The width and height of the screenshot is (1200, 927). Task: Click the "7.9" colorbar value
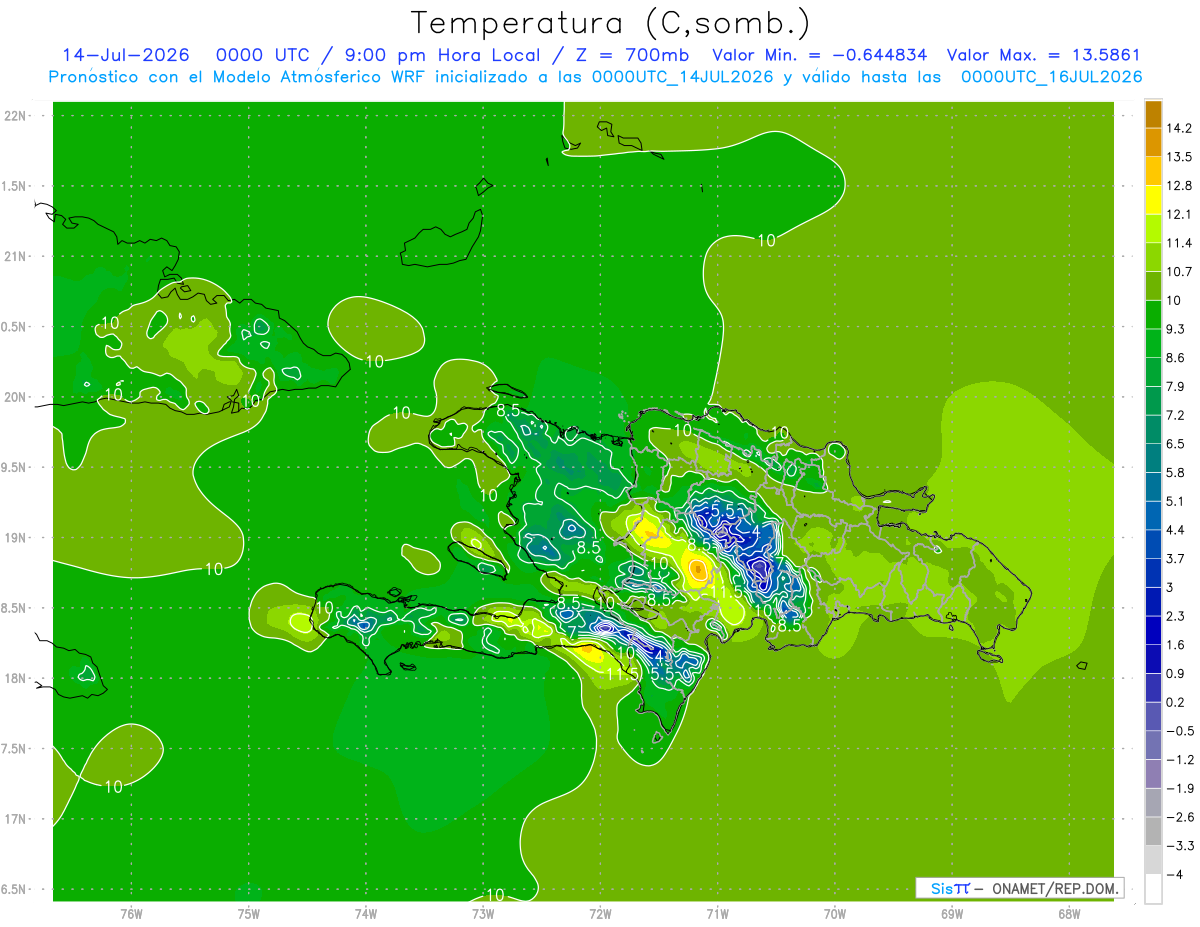click(1175, 386)
